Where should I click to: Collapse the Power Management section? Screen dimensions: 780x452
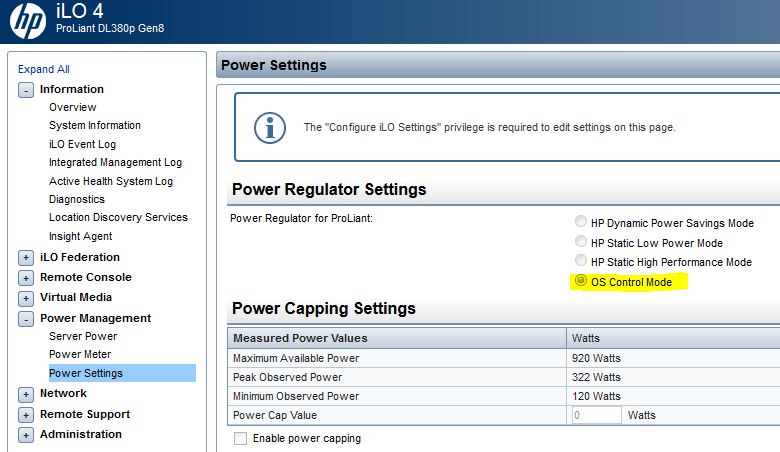[x=26, y=319]
